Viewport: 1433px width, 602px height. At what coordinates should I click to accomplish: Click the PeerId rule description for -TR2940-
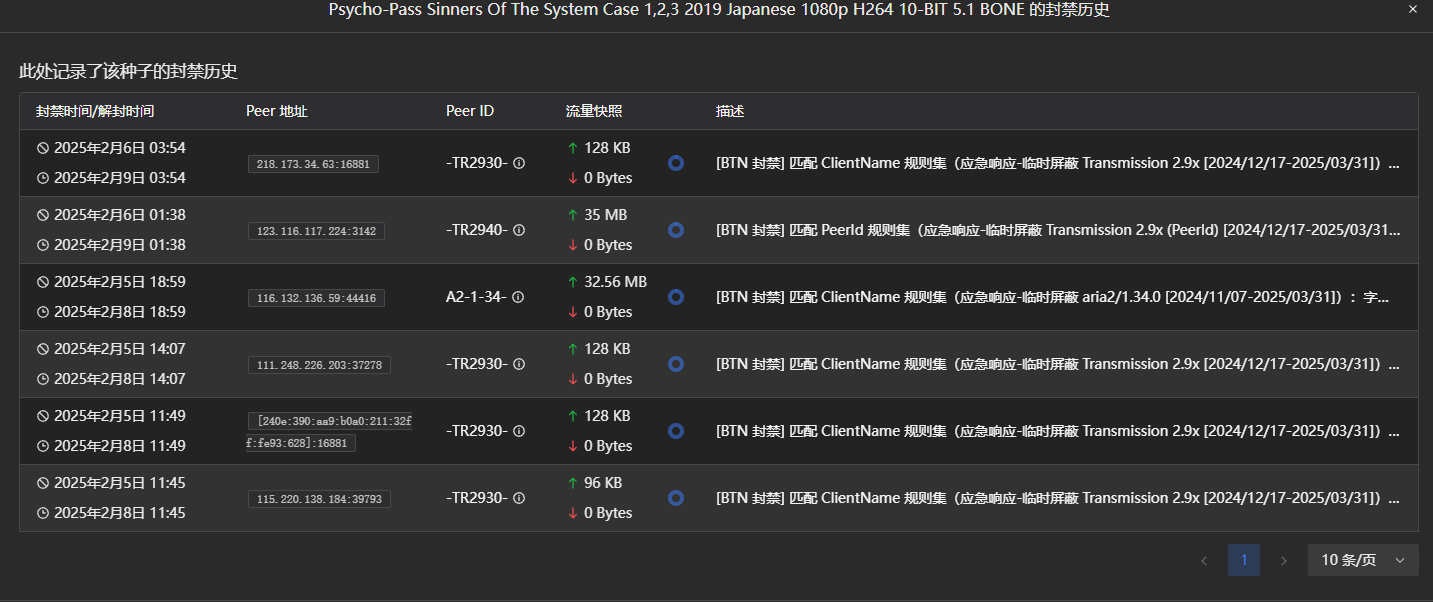(x=1058, y=230)
